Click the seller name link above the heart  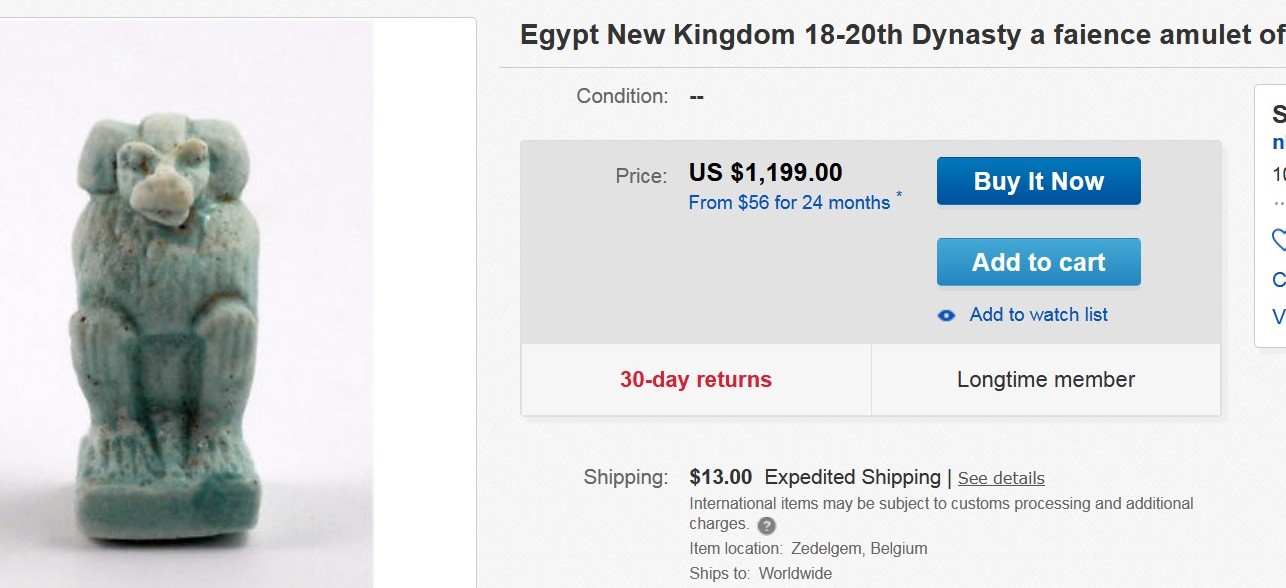[1279, 143]
